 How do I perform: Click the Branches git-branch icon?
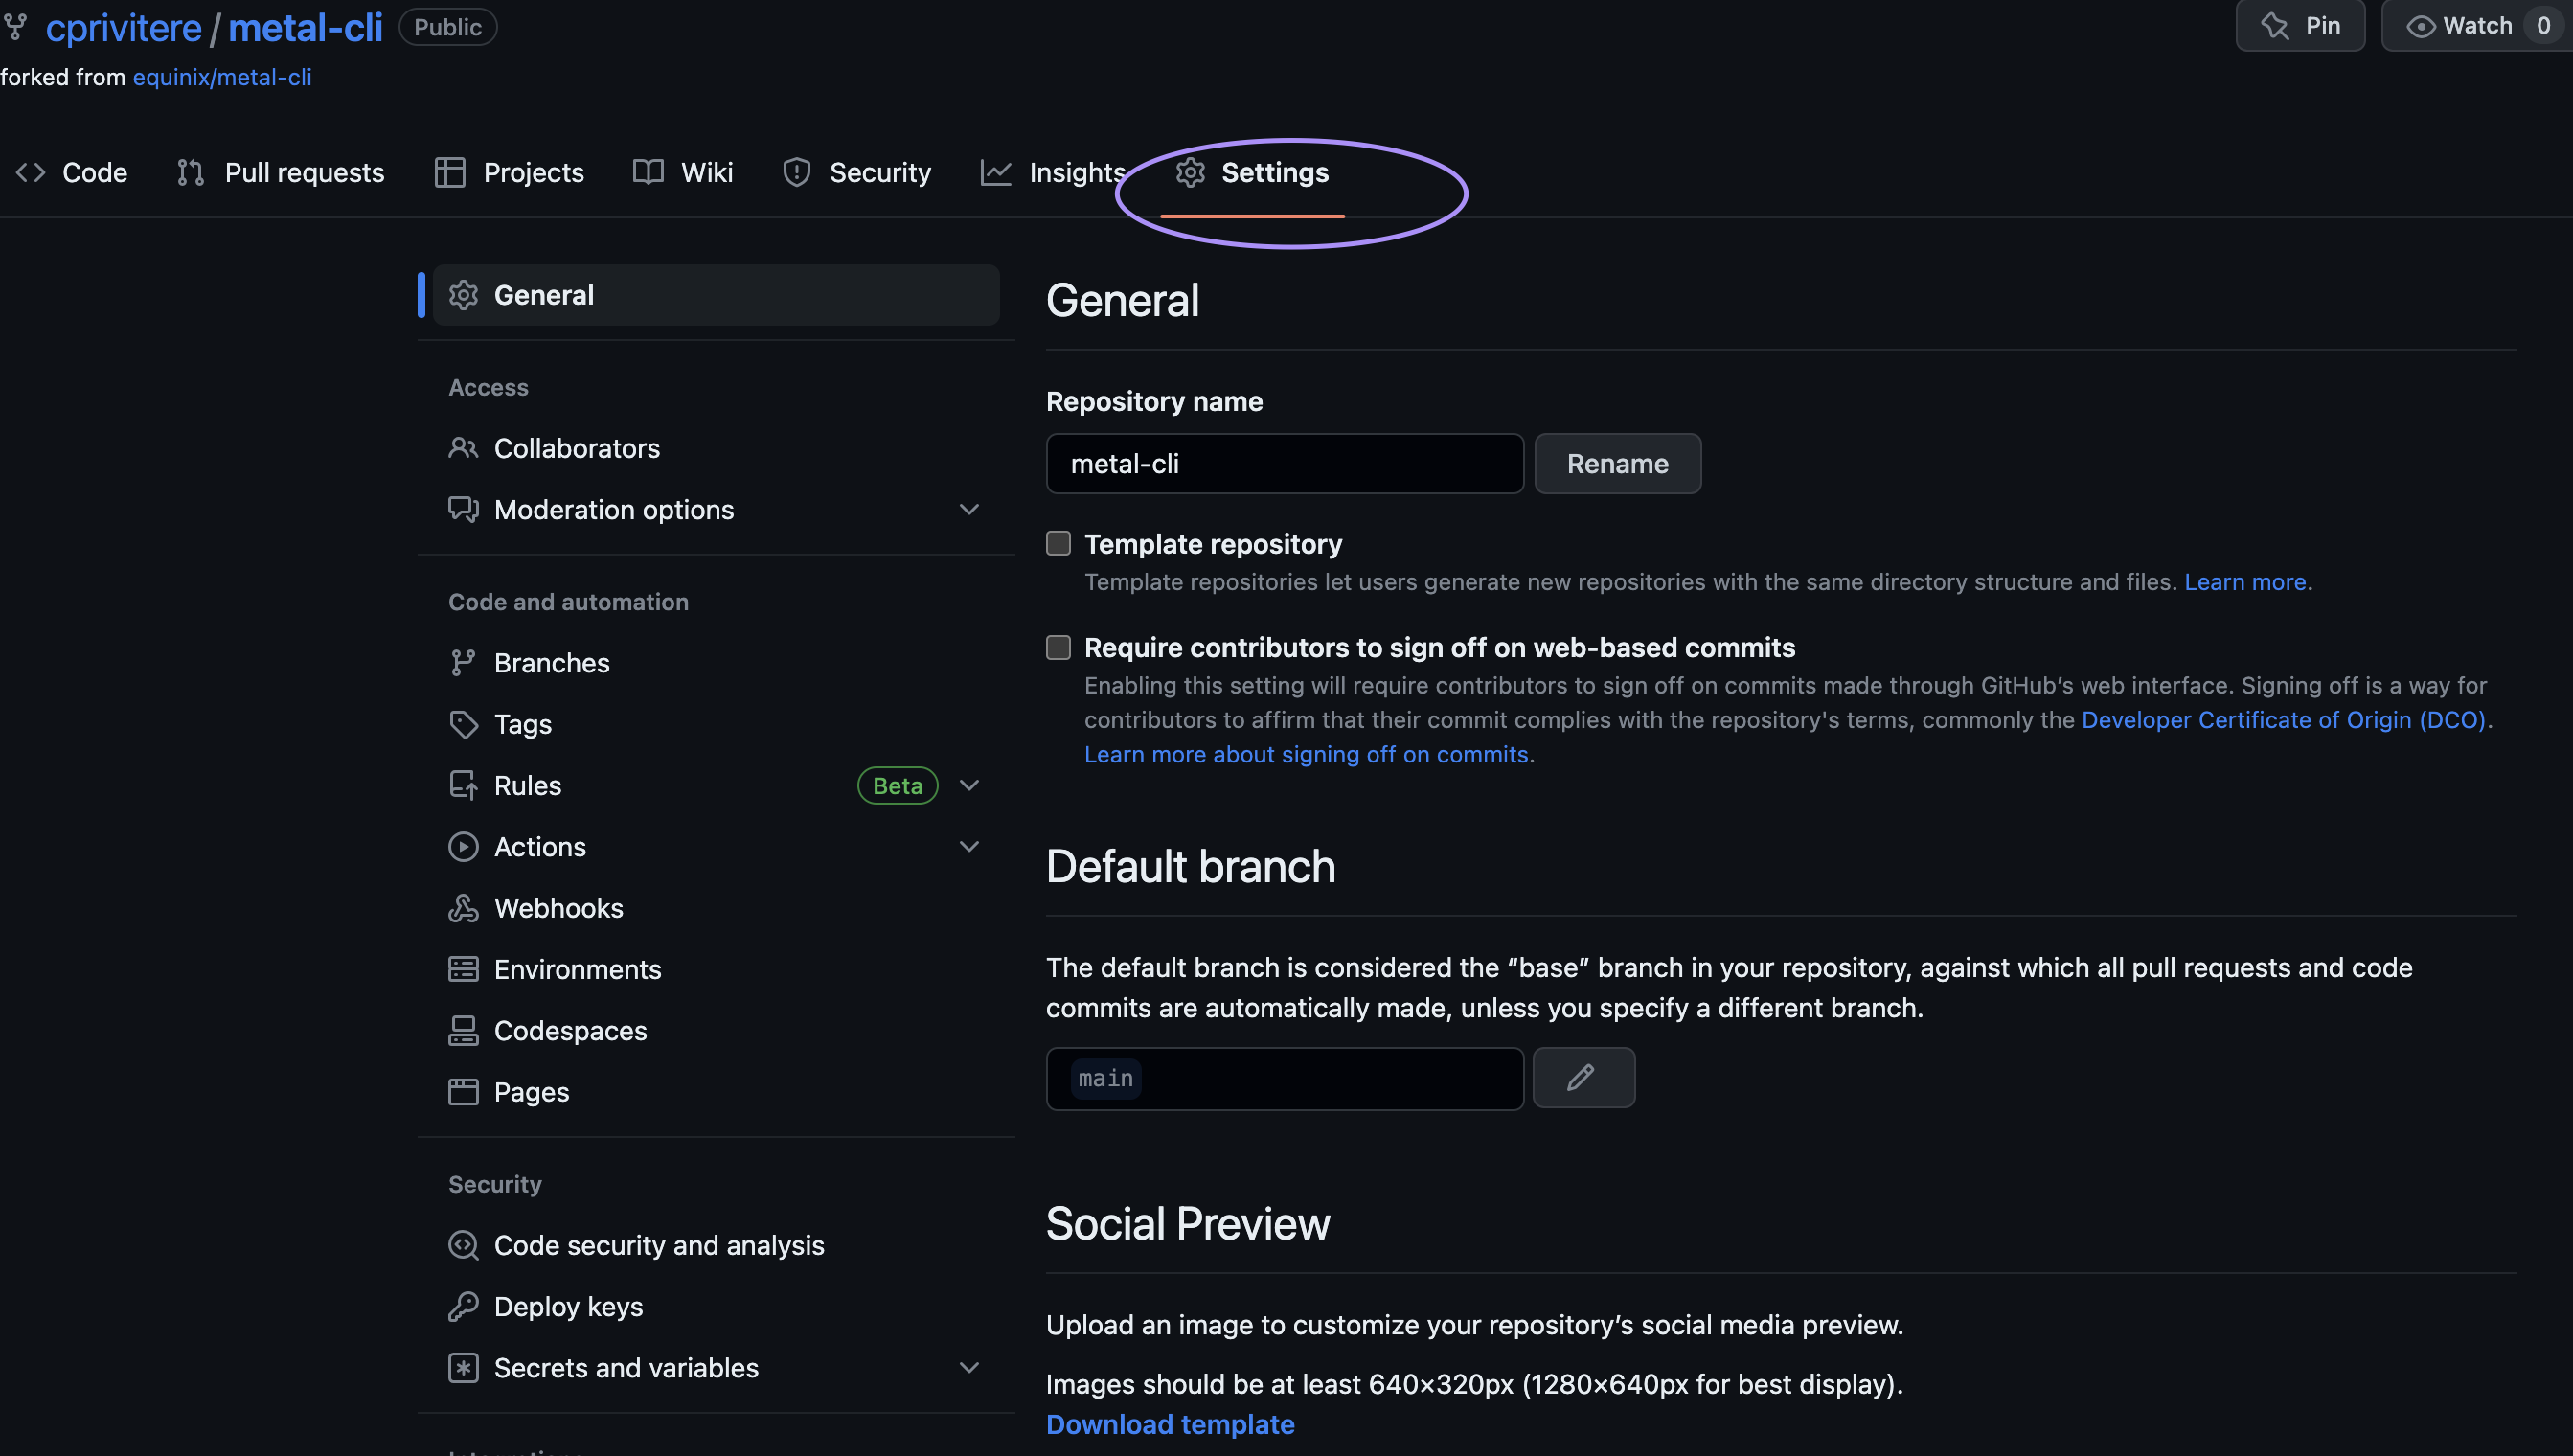(463, 663)
